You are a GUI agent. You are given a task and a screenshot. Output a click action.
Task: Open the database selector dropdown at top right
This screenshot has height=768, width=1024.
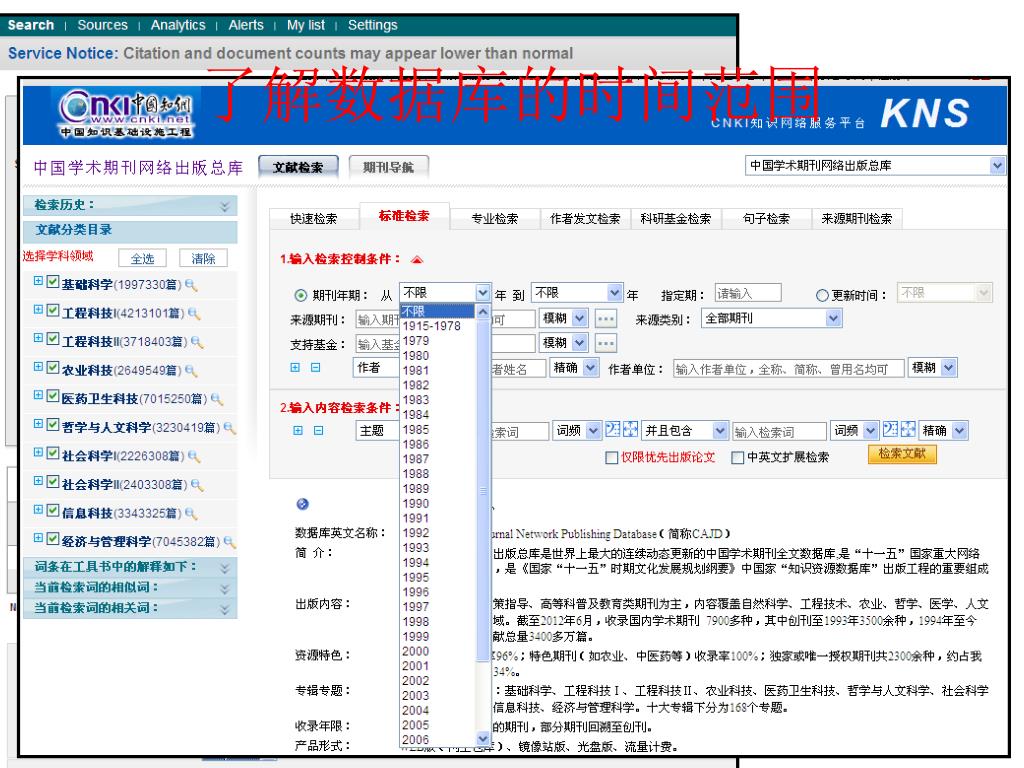(x=997, y=166)
